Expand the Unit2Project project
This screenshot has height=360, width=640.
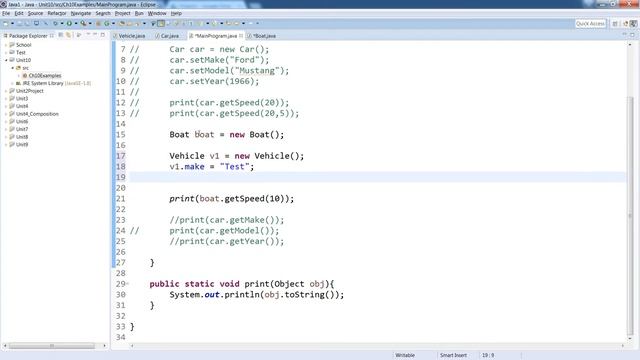(6, 91)
